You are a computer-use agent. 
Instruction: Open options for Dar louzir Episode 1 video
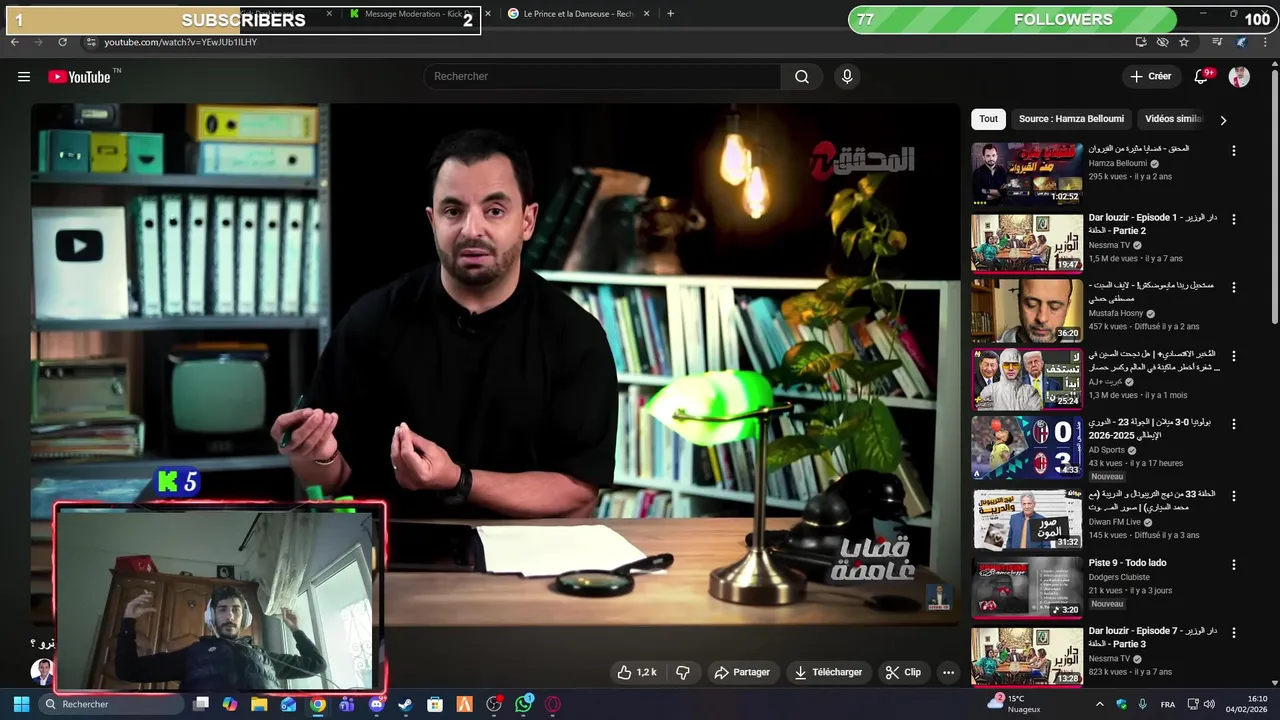[1233, 220]
